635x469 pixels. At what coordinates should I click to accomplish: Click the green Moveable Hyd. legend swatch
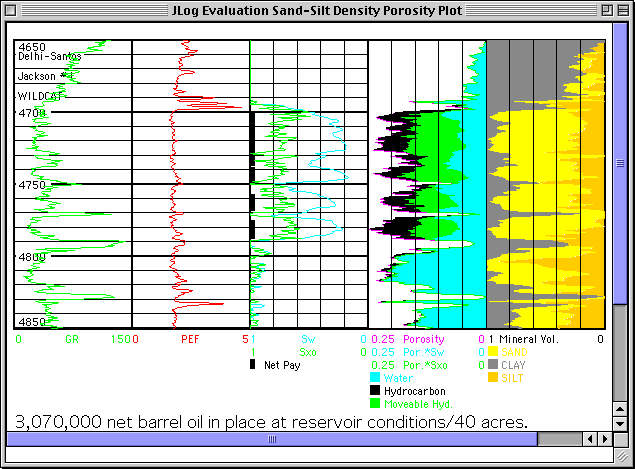375,404
